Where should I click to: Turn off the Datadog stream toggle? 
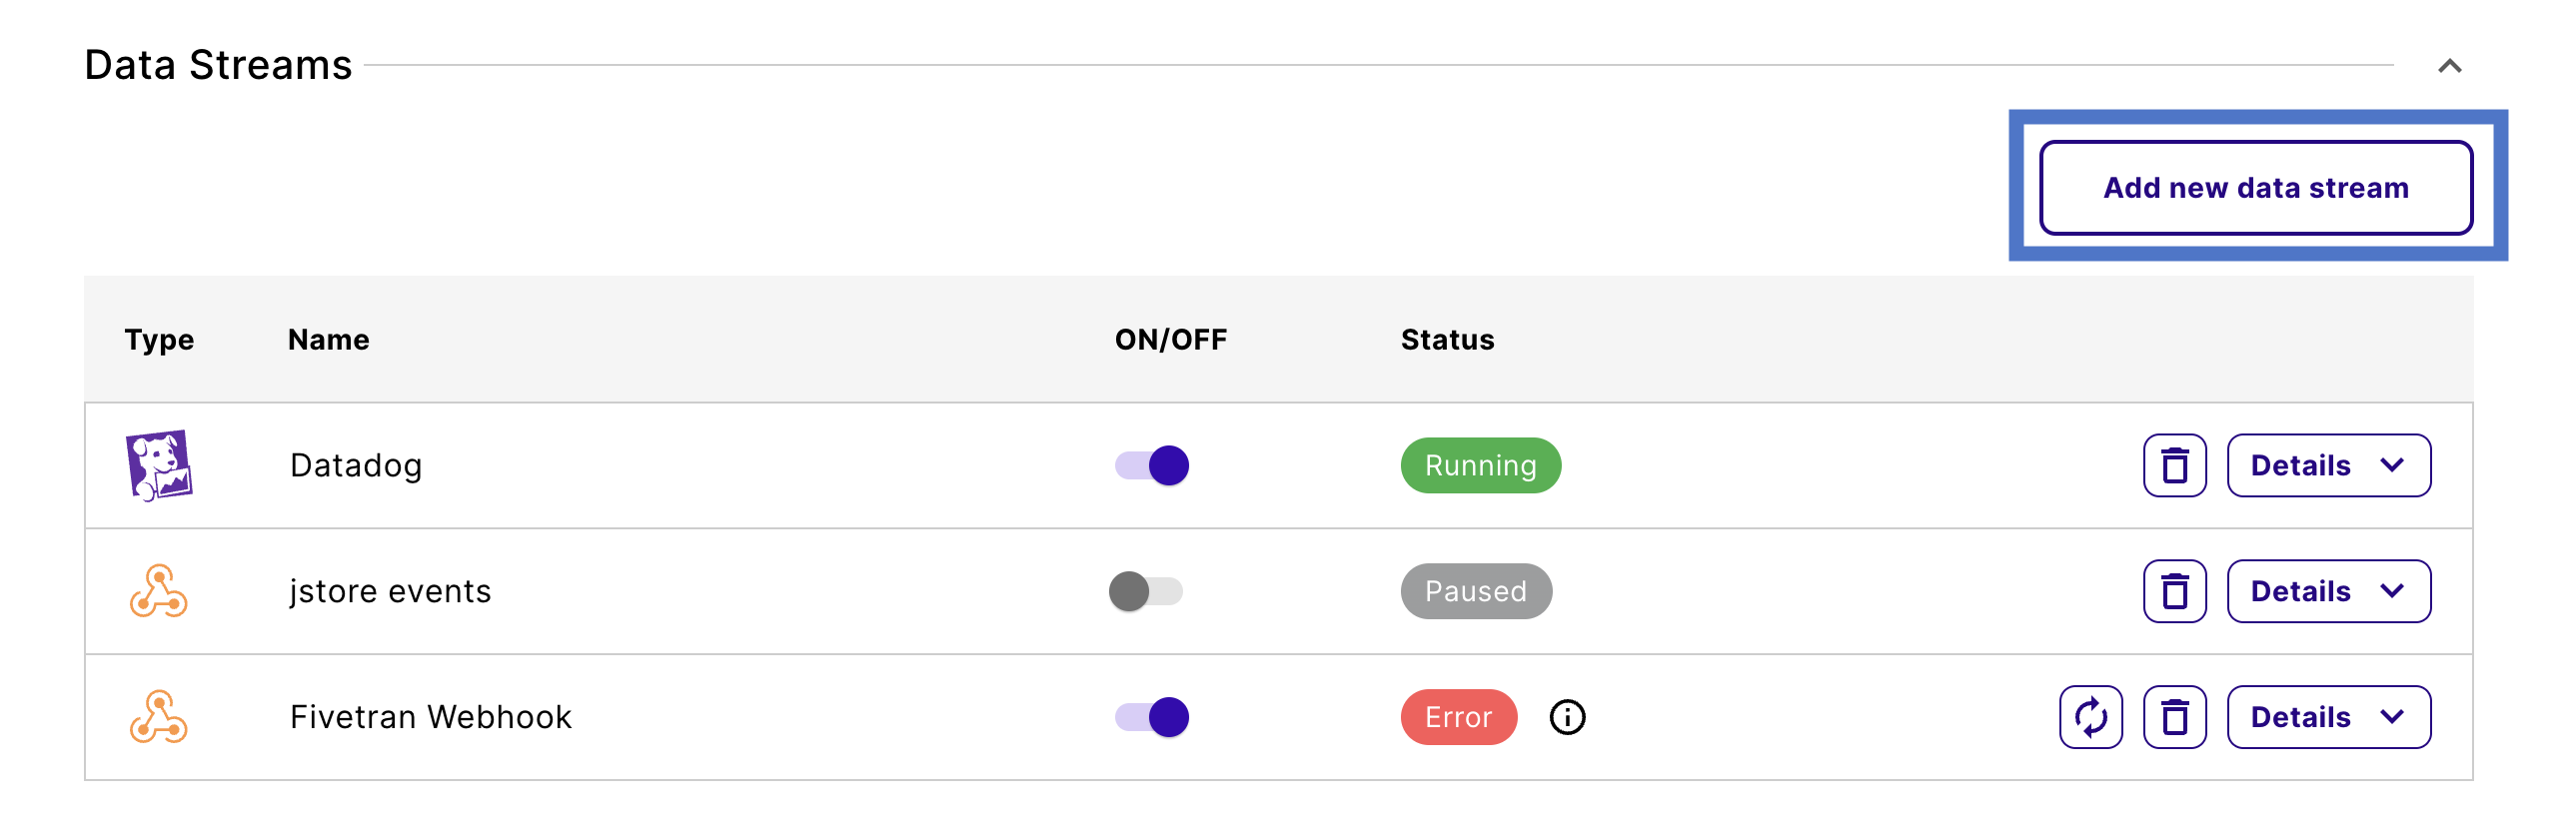point(1152,465)
